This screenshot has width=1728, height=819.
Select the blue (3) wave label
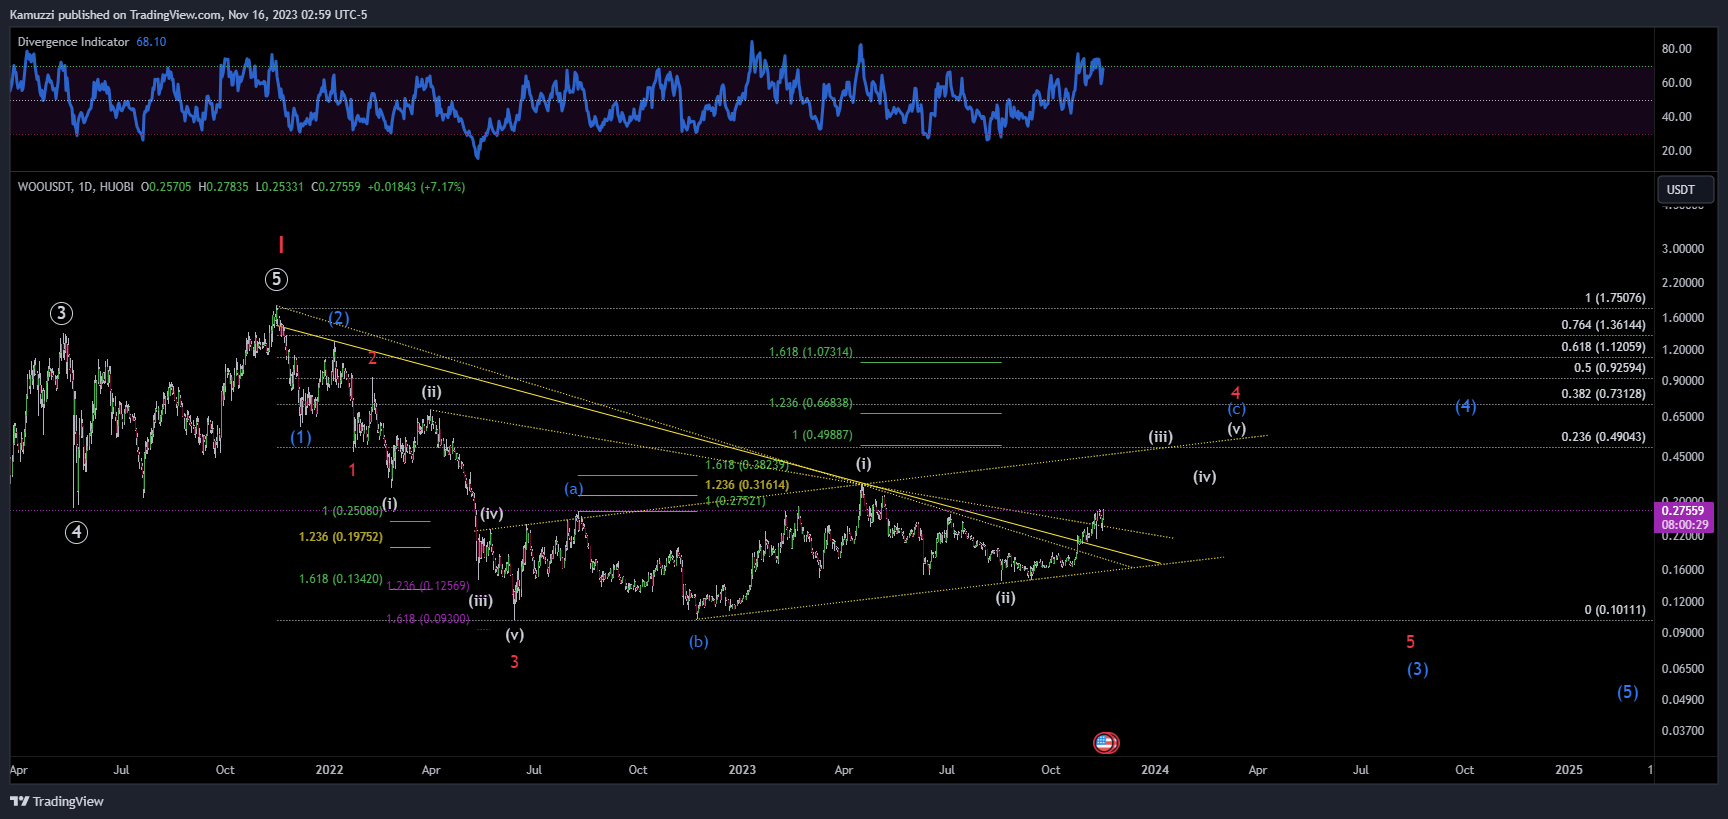[1417, 669]
